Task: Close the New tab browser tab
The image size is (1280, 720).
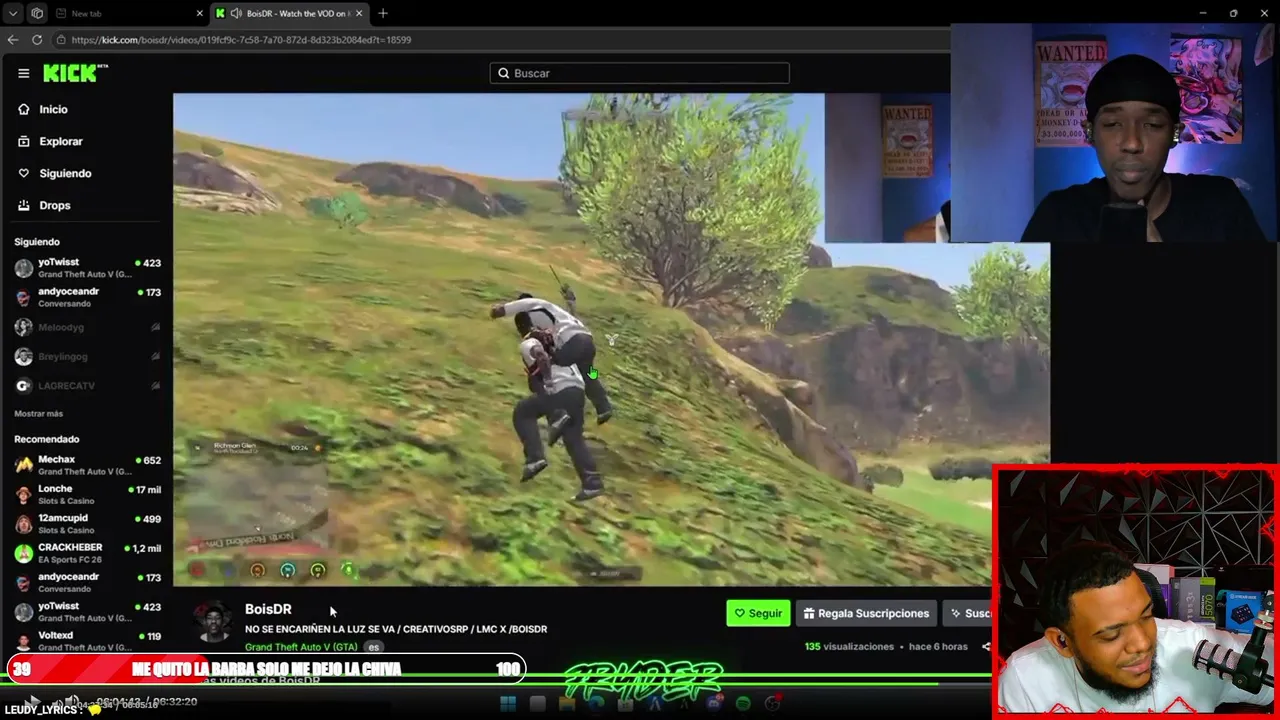Action: (199, 13)
